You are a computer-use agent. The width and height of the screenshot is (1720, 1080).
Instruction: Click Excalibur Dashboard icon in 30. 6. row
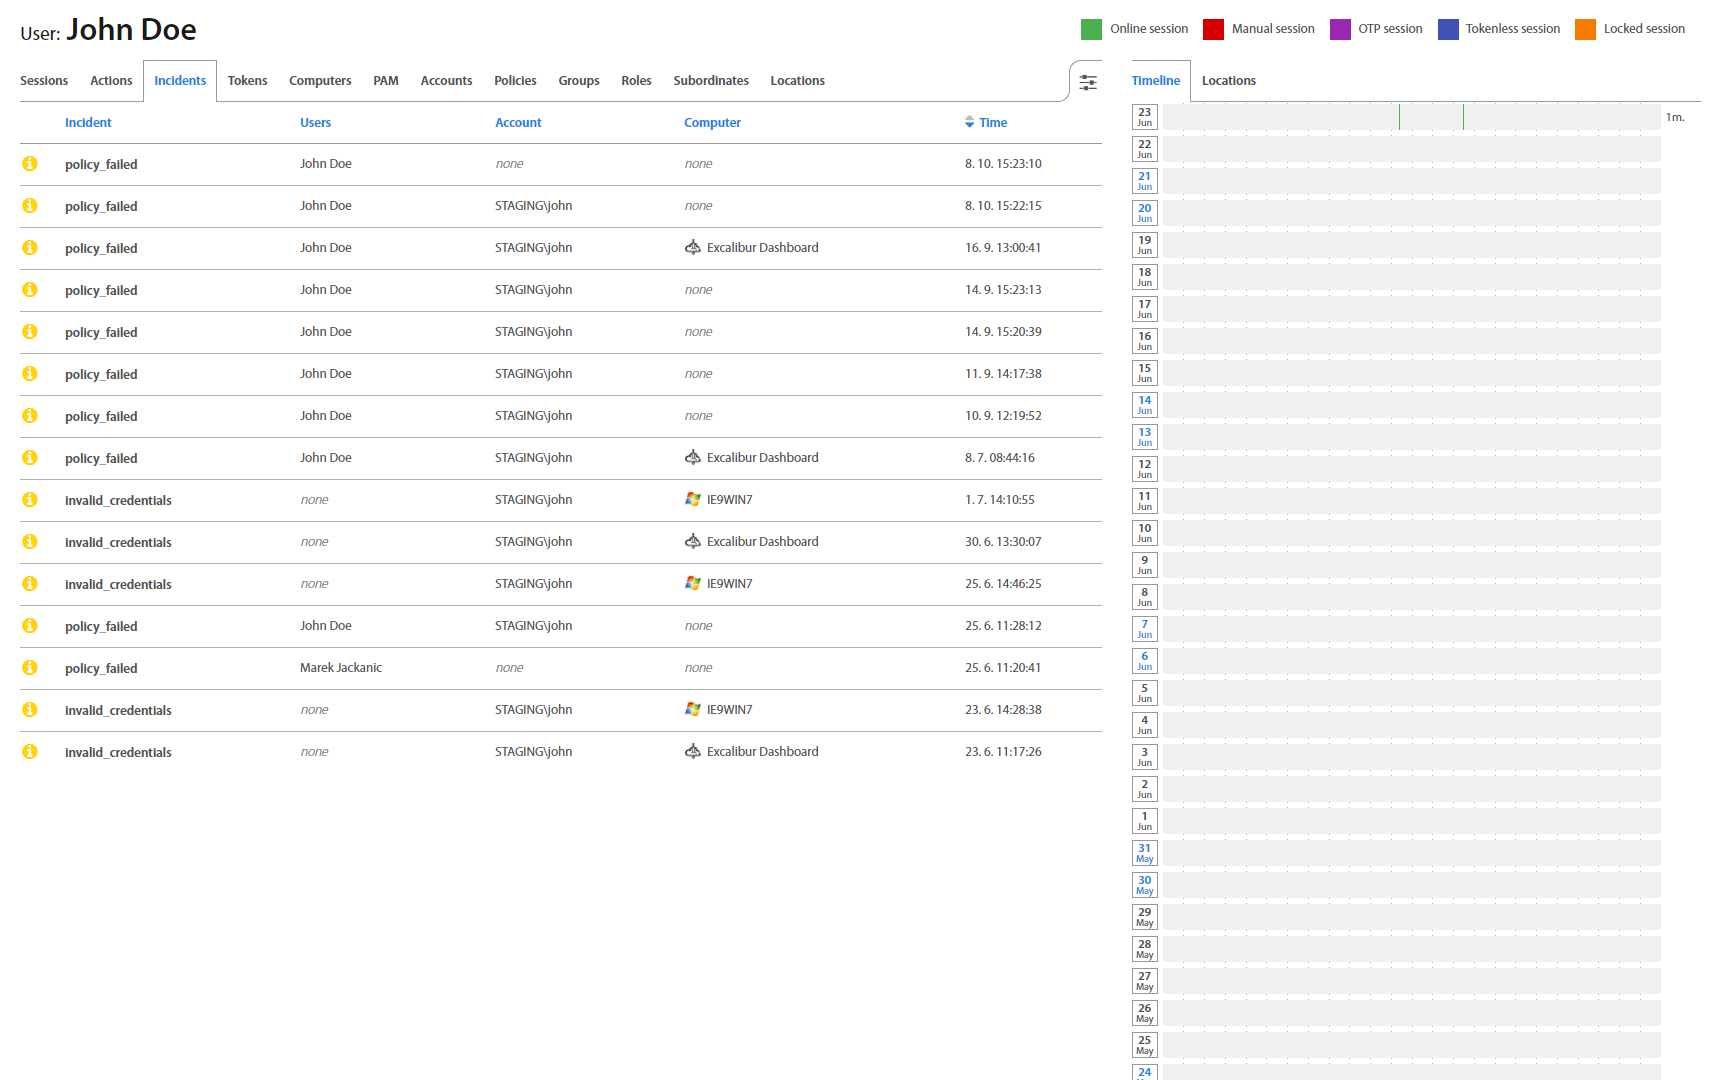[692, 541]
